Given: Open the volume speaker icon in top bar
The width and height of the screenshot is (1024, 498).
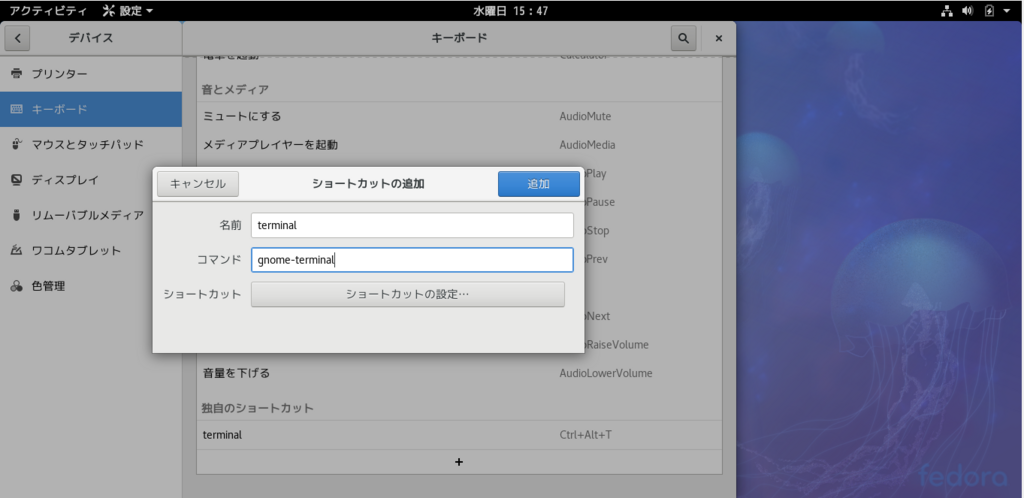Looking at the screenshot, I should (968, 10).
